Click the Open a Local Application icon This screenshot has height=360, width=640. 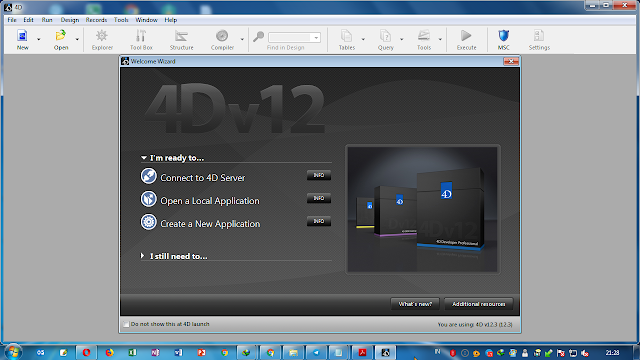(x=149, y=199)
